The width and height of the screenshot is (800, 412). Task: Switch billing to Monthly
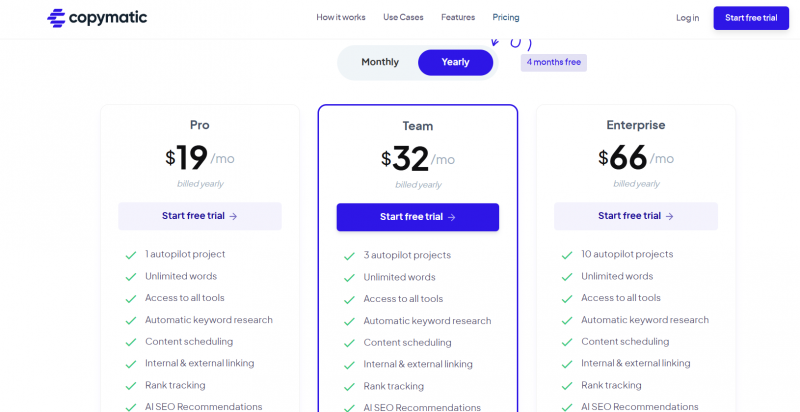(380, 62)
